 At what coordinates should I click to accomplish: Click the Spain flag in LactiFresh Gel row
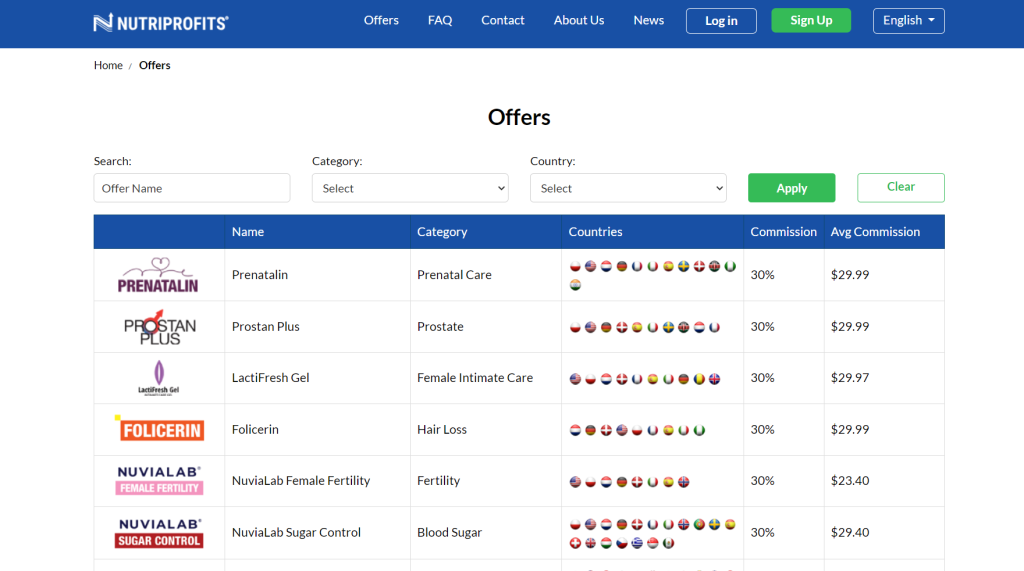point(652,378)
